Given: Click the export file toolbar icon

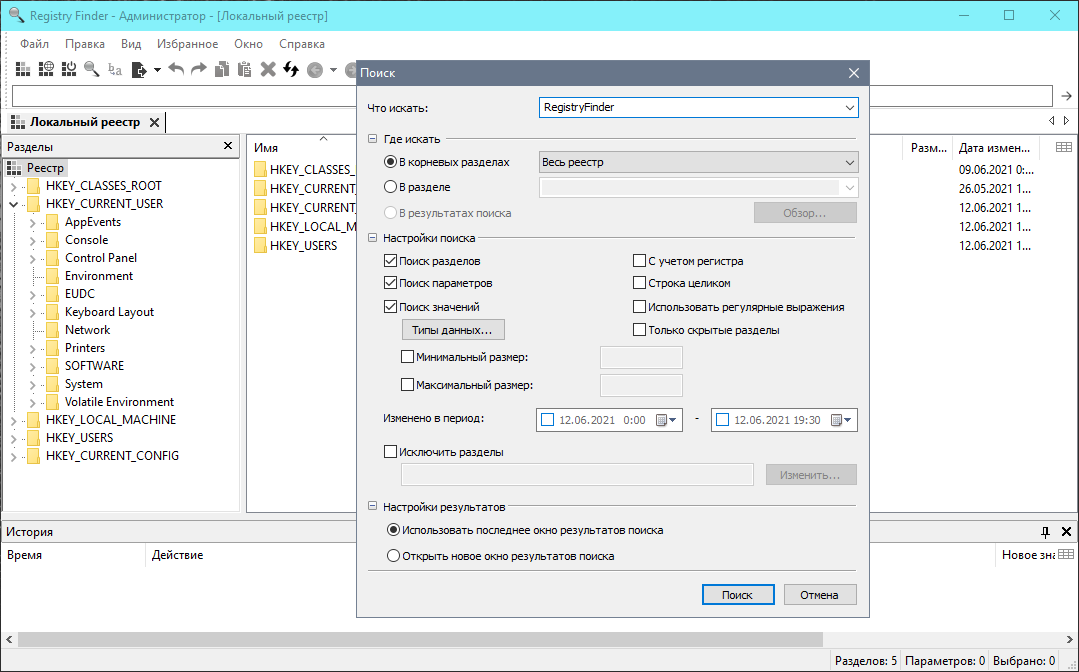Looking at the screenshot, I should point(139,69).
